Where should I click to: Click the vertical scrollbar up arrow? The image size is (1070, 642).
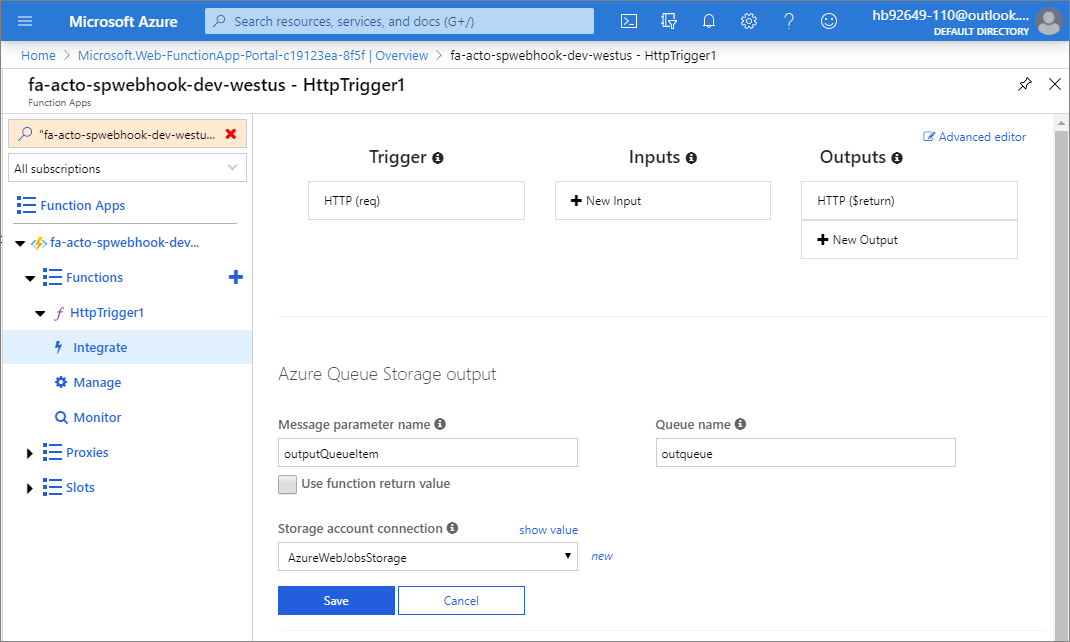pos(1061,123)
